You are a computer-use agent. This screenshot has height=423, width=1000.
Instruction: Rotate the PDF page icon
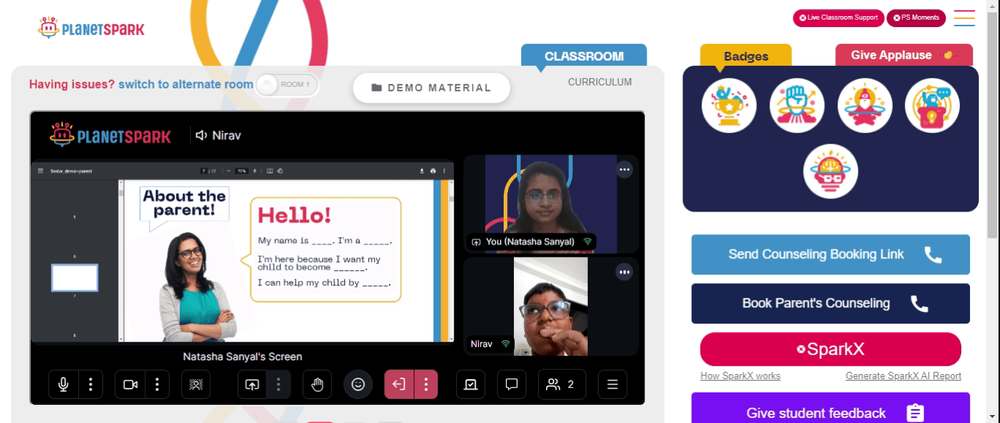click(280, 171)
